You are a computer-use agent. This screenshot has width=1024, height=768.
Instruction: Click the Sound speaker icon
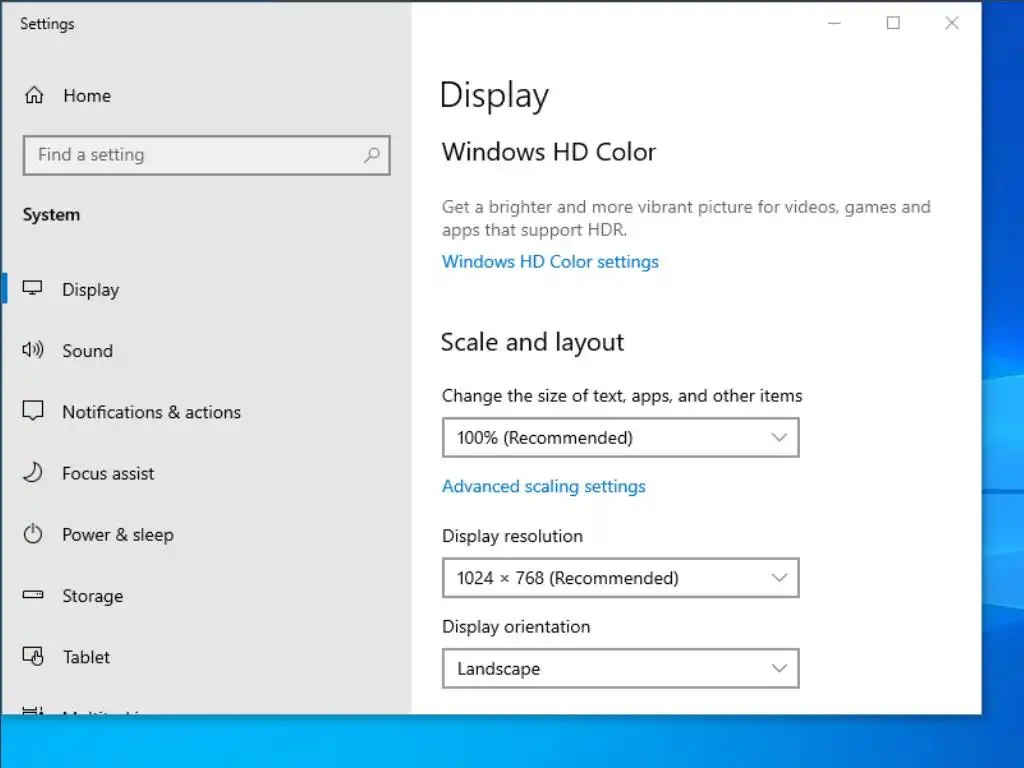[x=33, y=350]
